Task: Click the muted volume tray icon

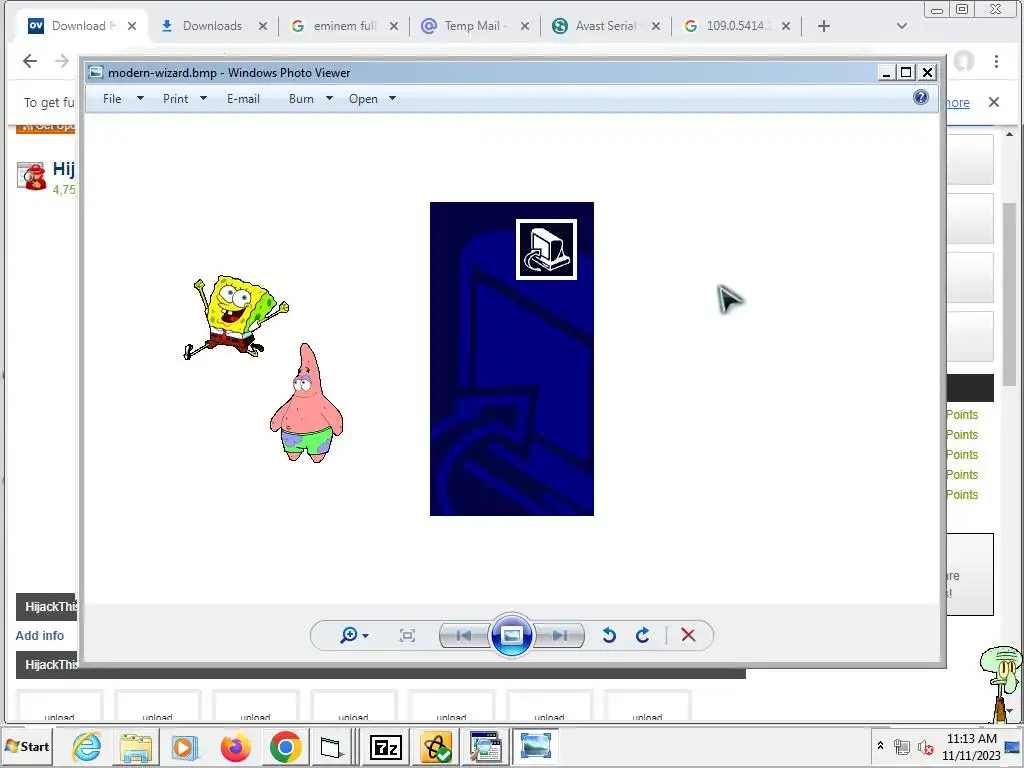Action: coord(925,746)
